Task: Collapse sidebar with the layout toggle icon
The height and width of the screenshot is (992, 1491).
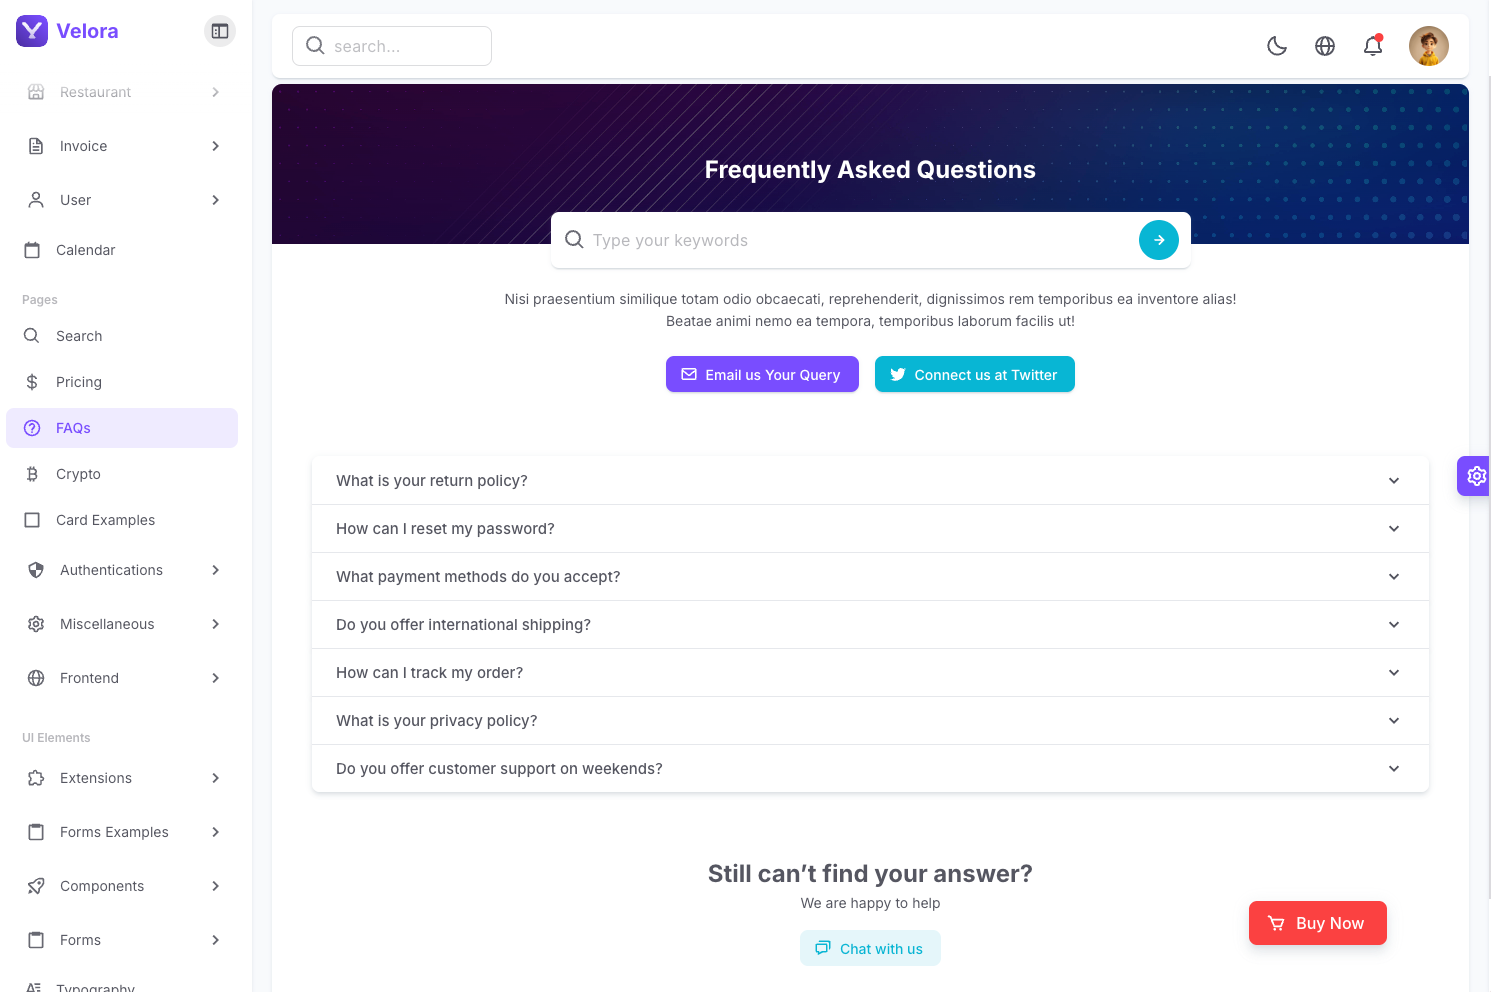Action: click(220, 31)
